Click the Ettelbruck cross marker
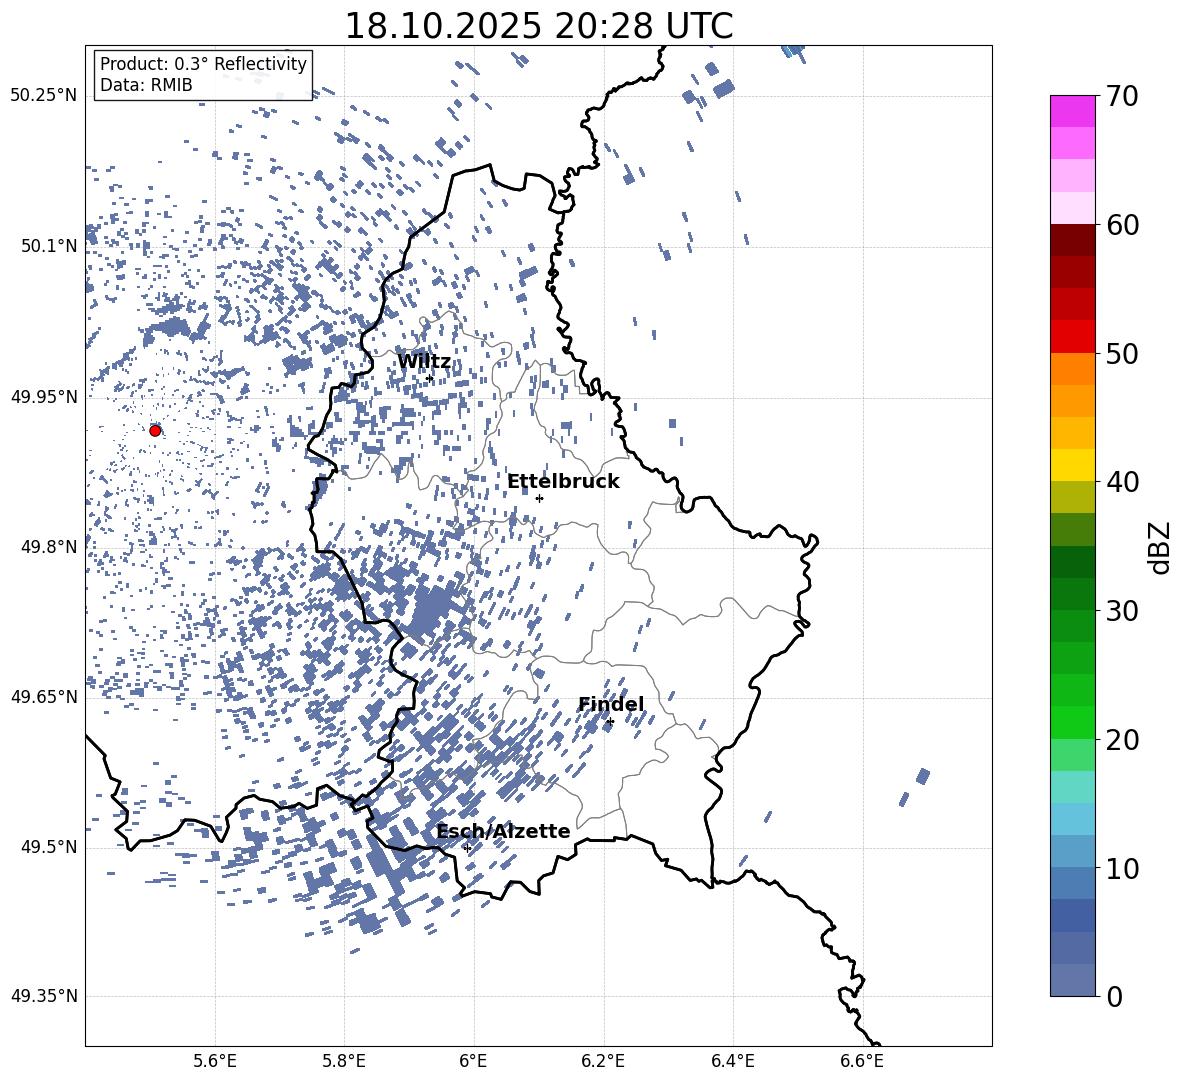Image resolution: width=1184 pixels, height=1081 pixels. [x=539, y=498]
